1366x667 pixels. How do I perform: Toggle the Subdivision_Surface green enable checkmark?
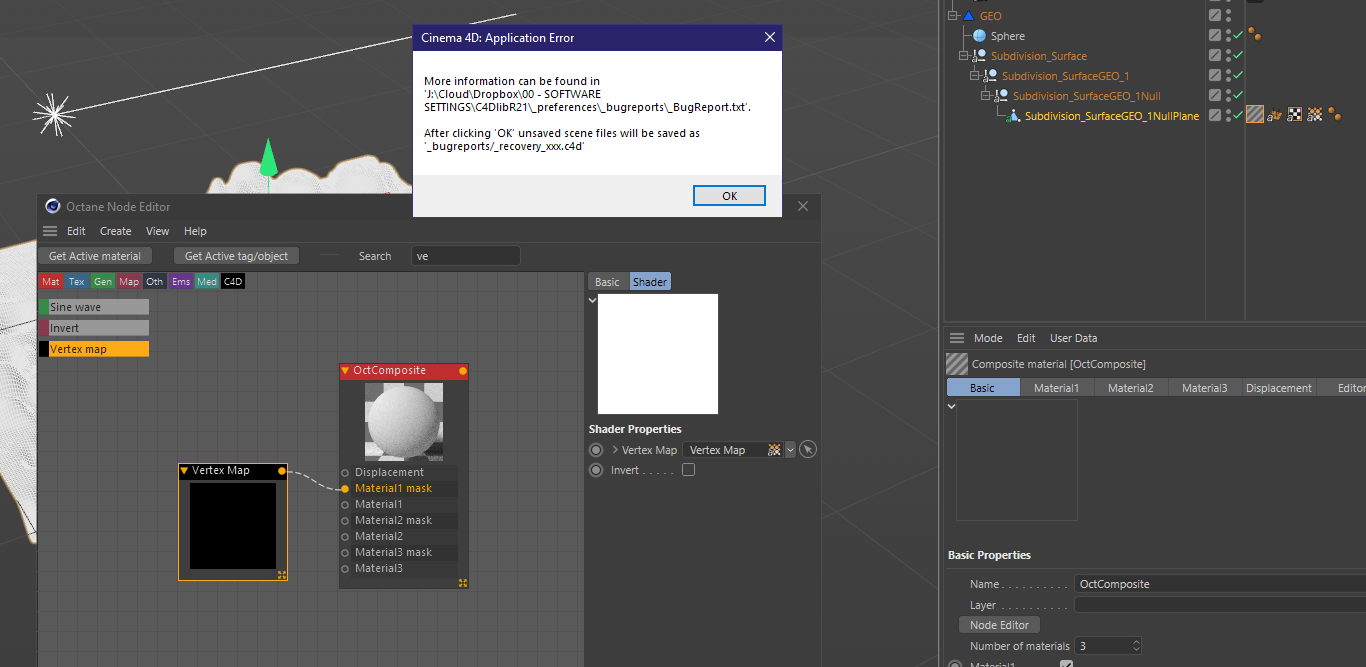coord(1238,56)
